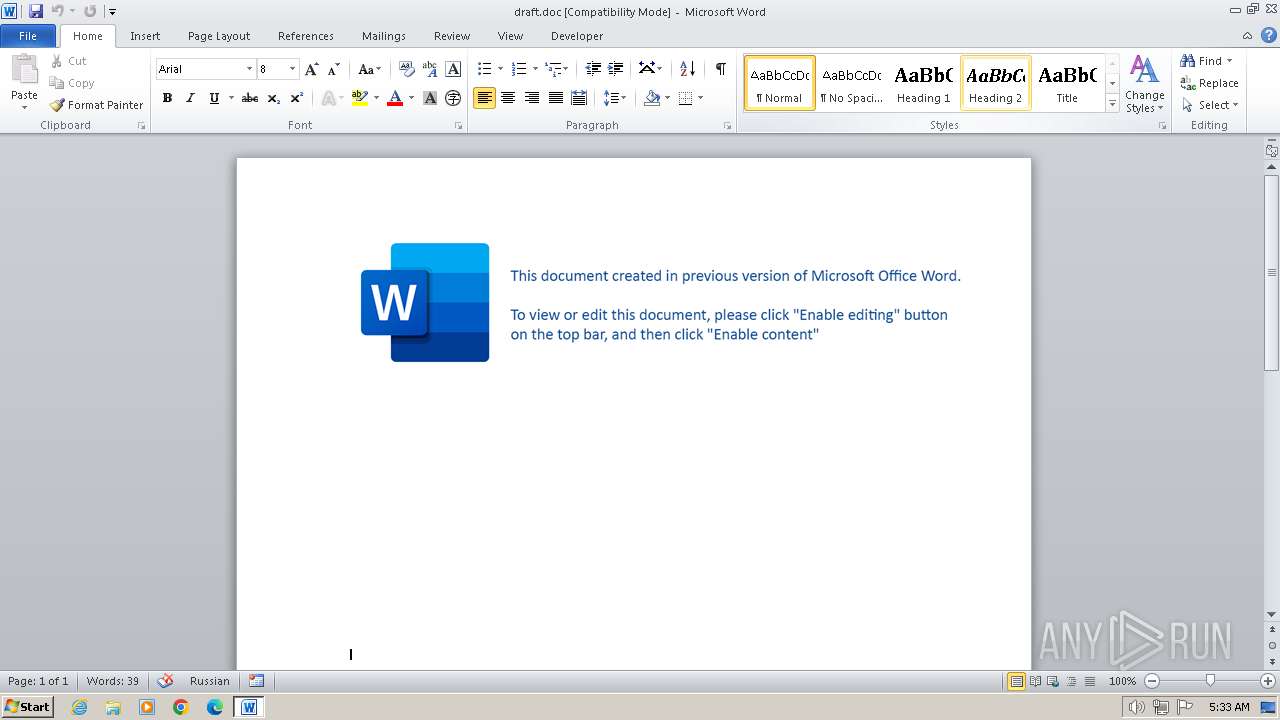1280x720 pixels.
Task: Toggle Underline formatting
Action: (x=214, y=98)
